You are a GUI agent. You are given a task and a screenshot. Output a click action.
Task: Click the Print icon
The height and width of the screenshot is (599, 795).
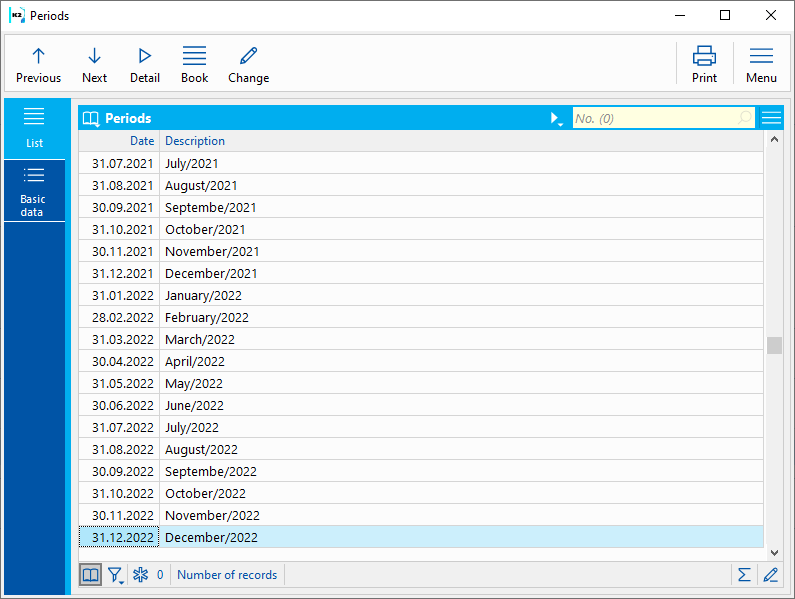point(704,65)
